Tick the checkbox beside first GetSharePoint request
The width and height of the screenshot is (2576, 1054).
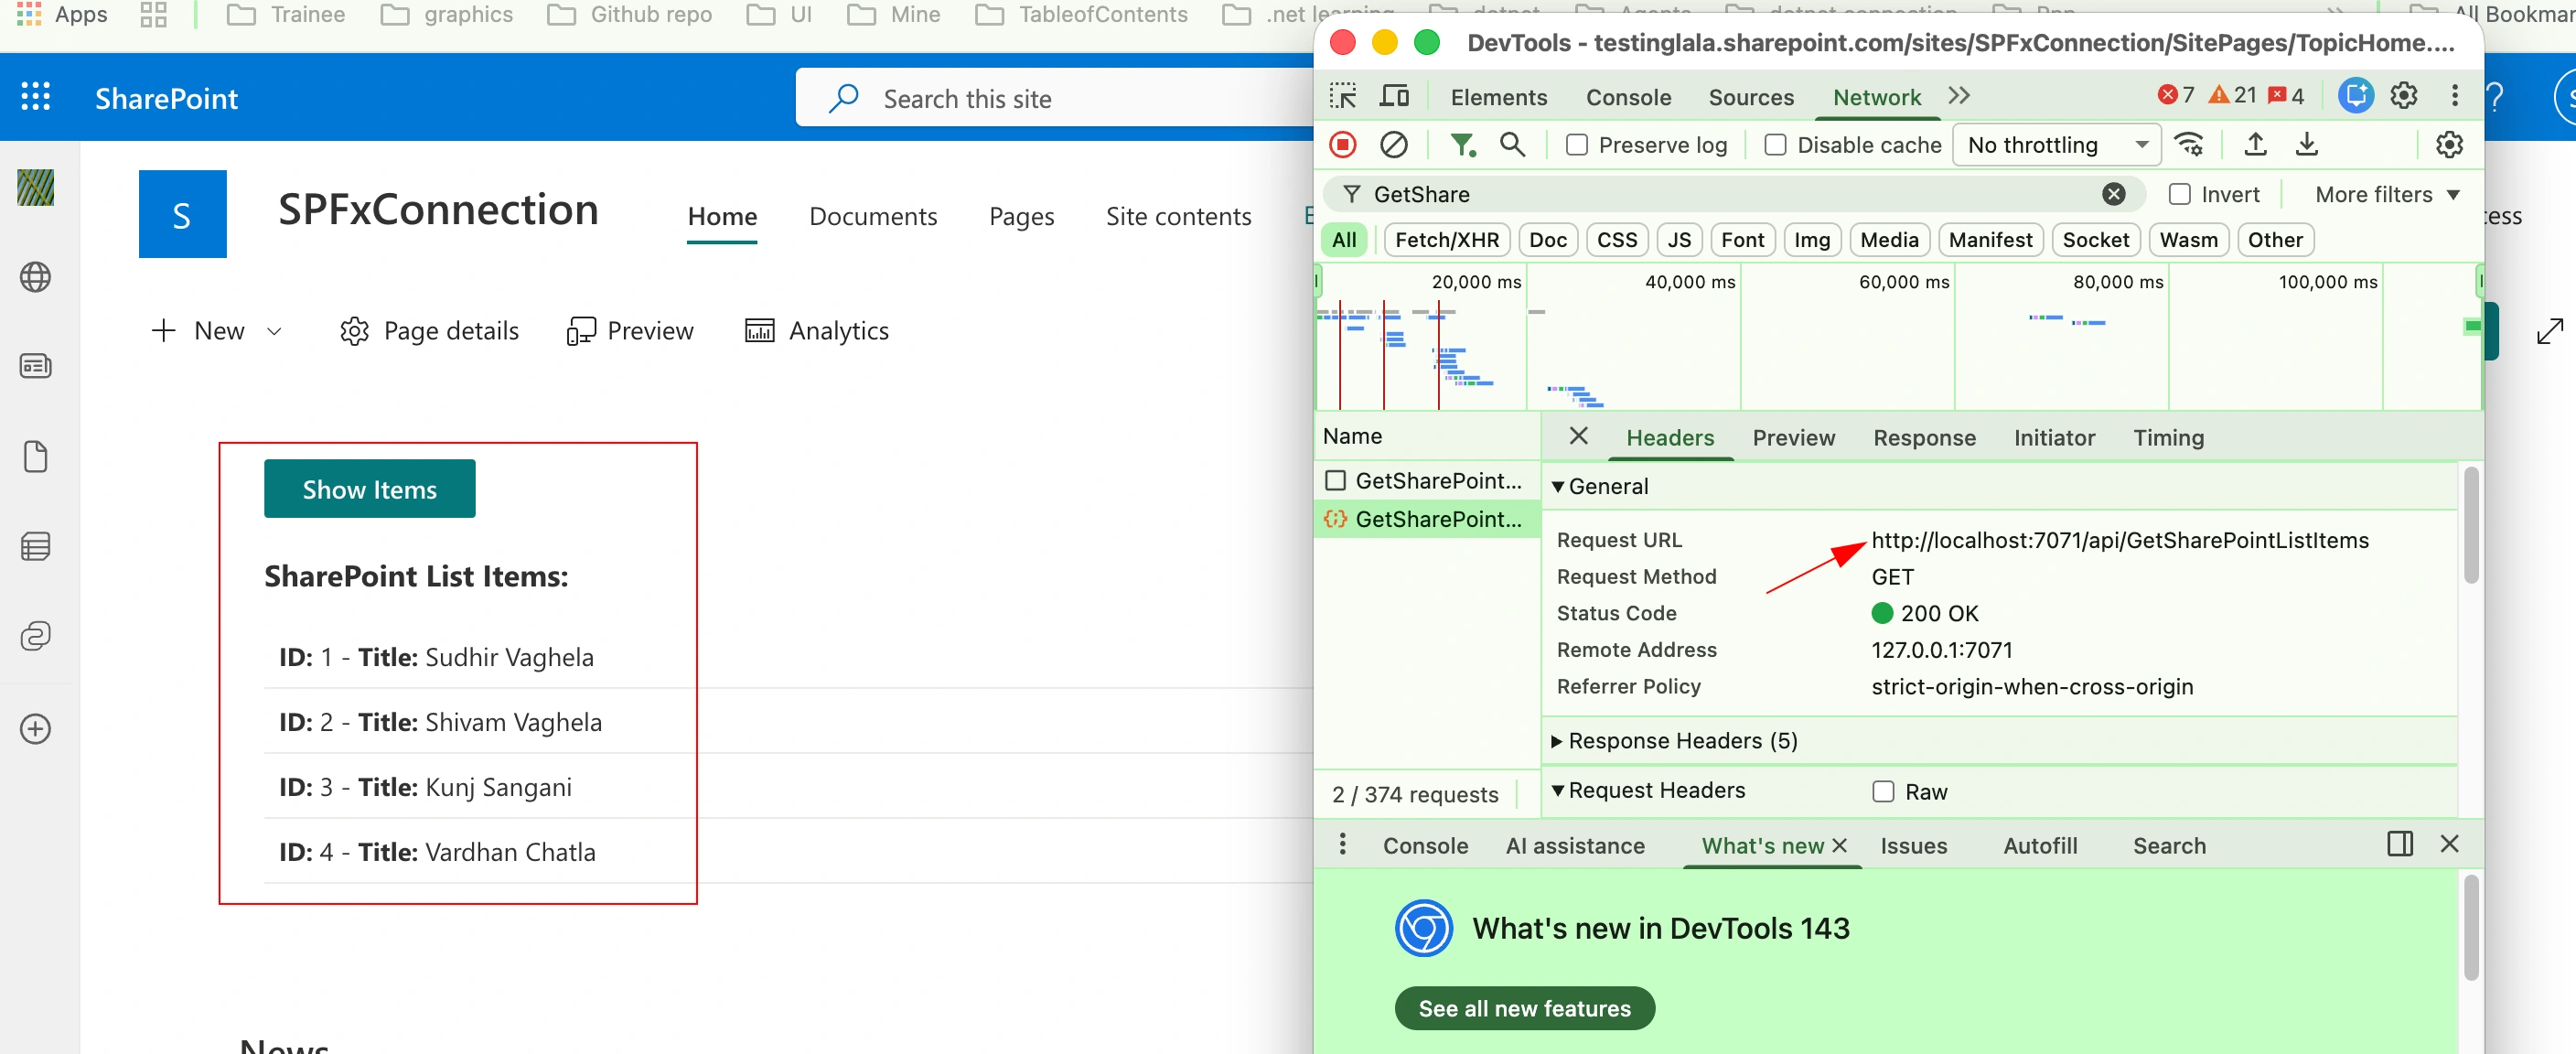point(1335,481)
